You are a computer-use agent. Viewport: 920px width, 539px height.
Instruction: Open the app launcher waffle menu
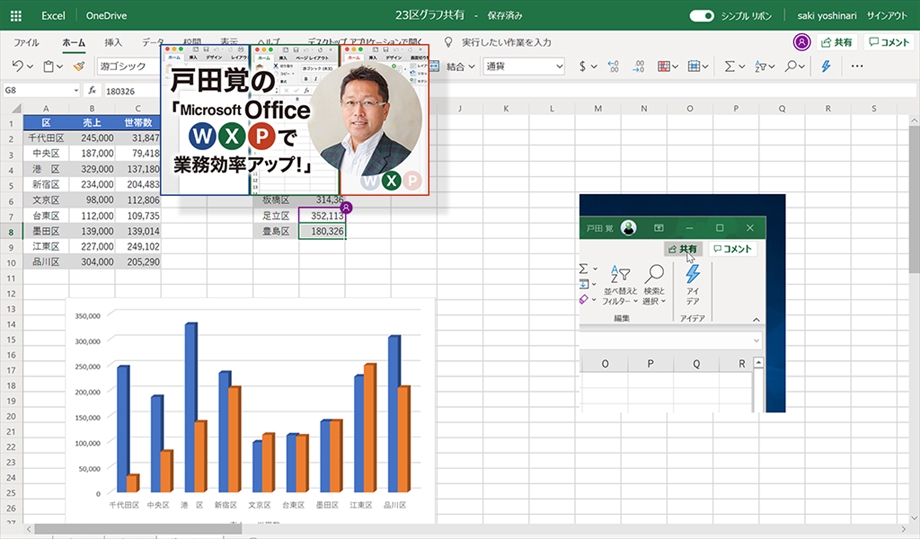coord(16,16)
